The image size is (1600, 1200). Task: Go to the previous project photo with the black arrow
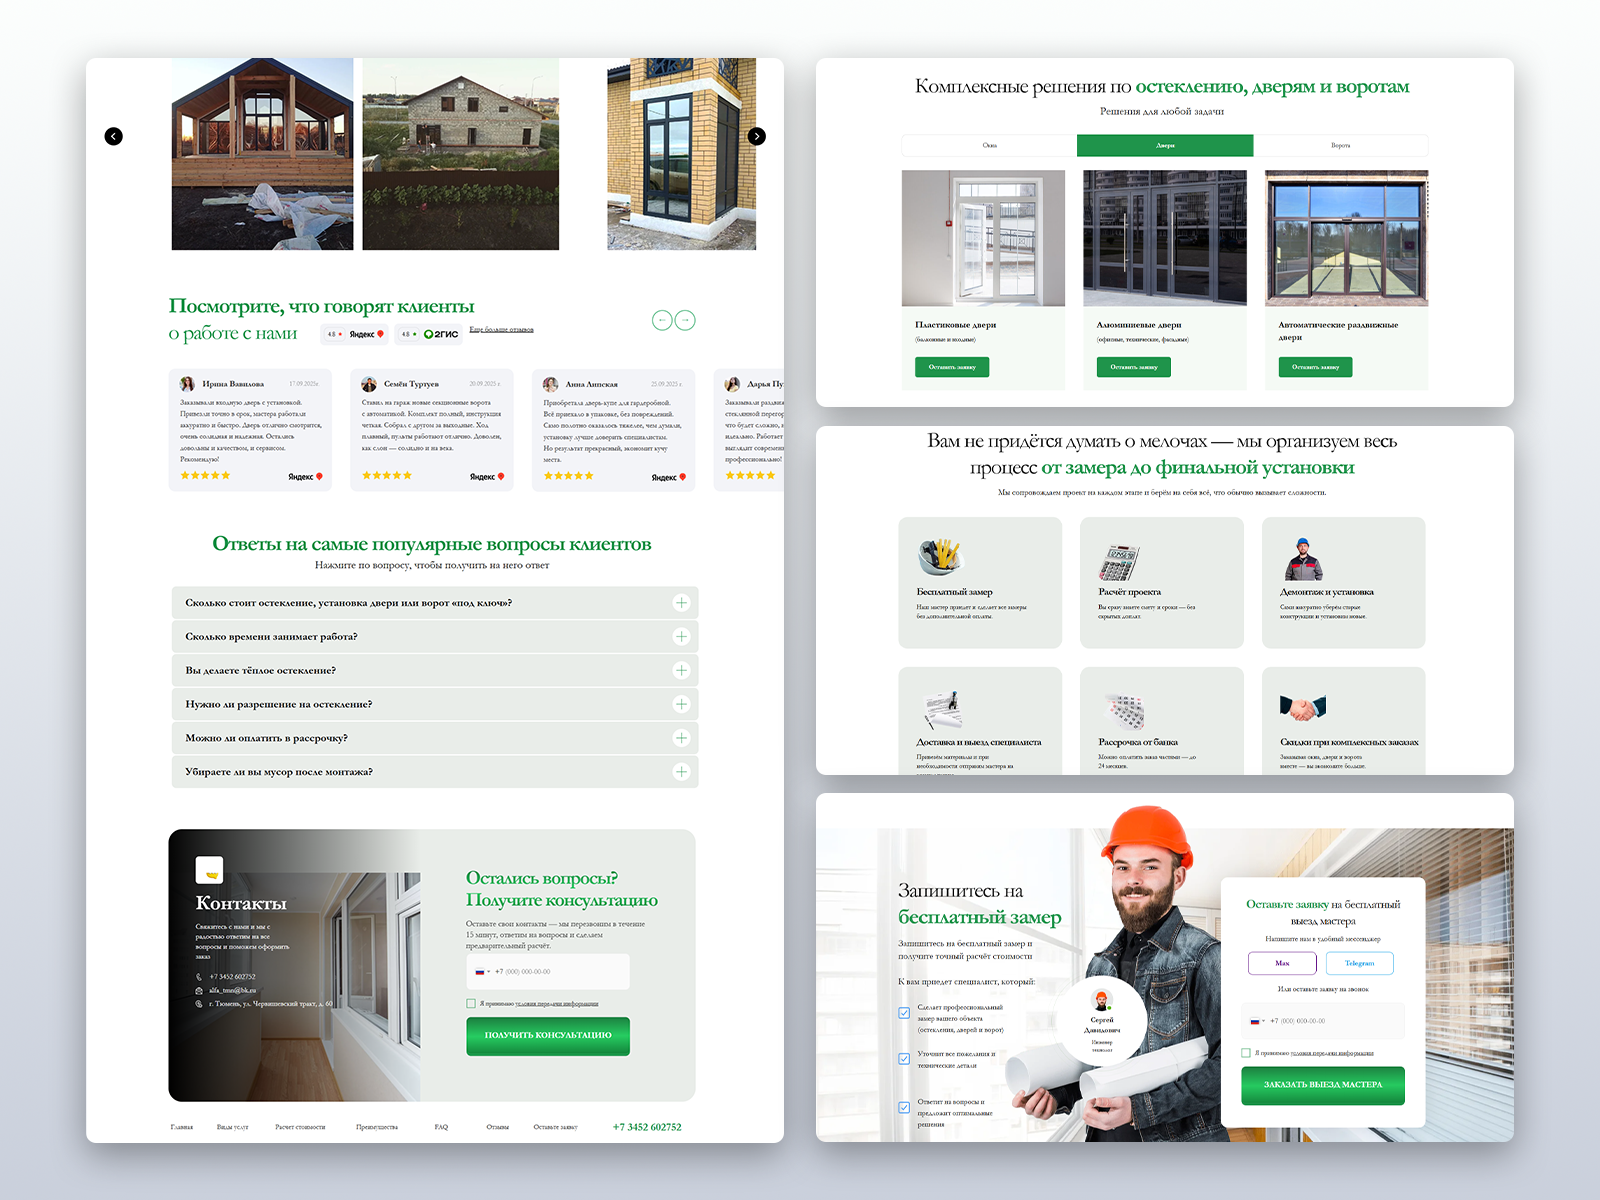[114, 136]
